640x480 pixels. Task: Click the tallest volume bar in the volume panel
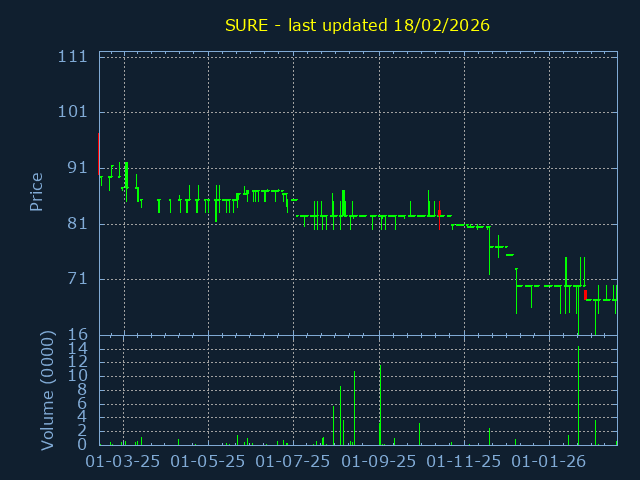coord(578,396)
